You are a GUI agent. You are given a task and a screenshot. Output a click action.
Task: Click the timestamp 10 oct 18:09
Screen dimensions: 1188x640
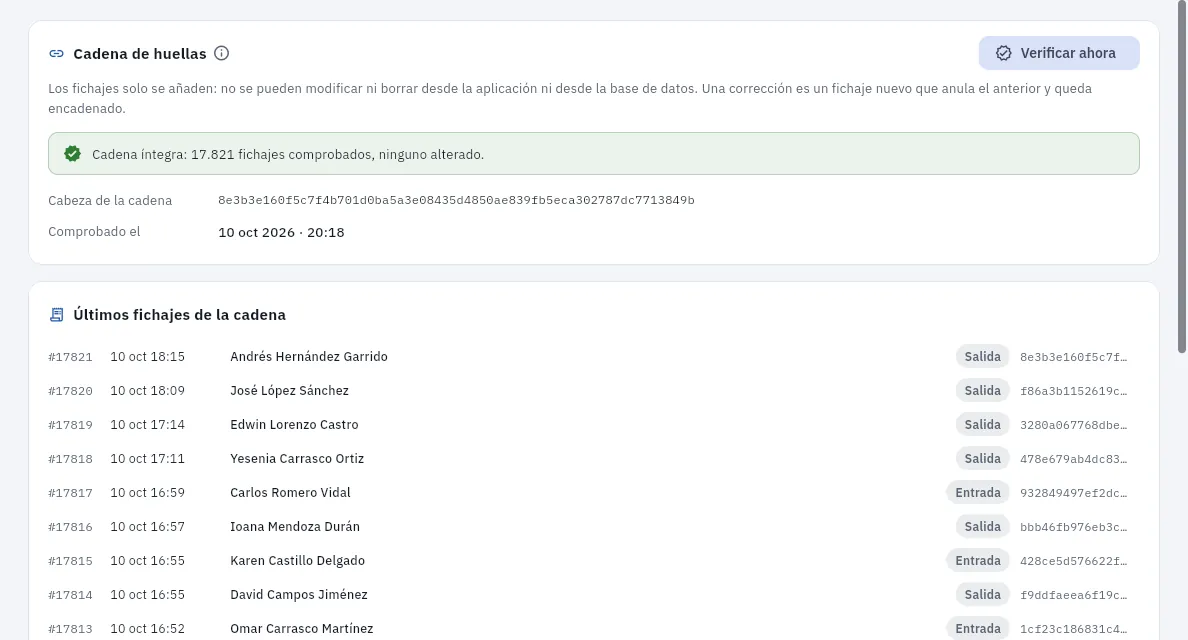pyautogui.click(x=148, y=391)
